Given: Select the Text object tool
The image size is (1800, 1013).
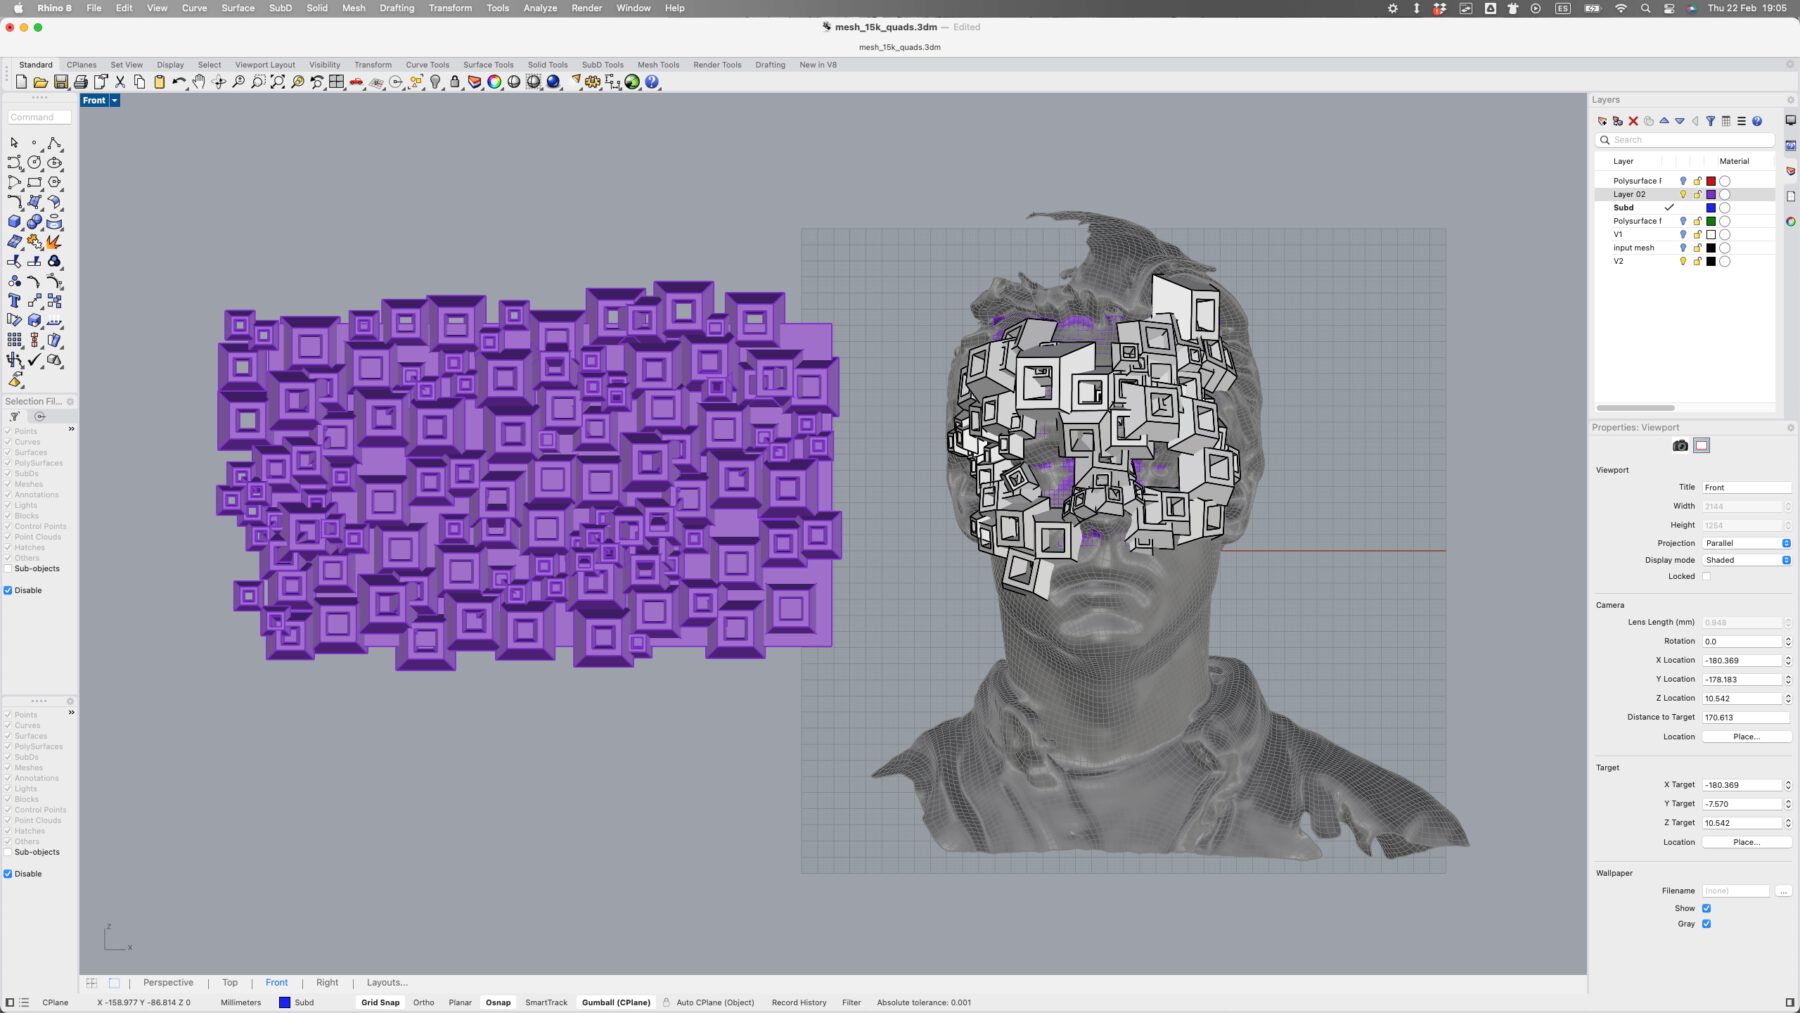Looking at the screenshot, I should (14, 301).
